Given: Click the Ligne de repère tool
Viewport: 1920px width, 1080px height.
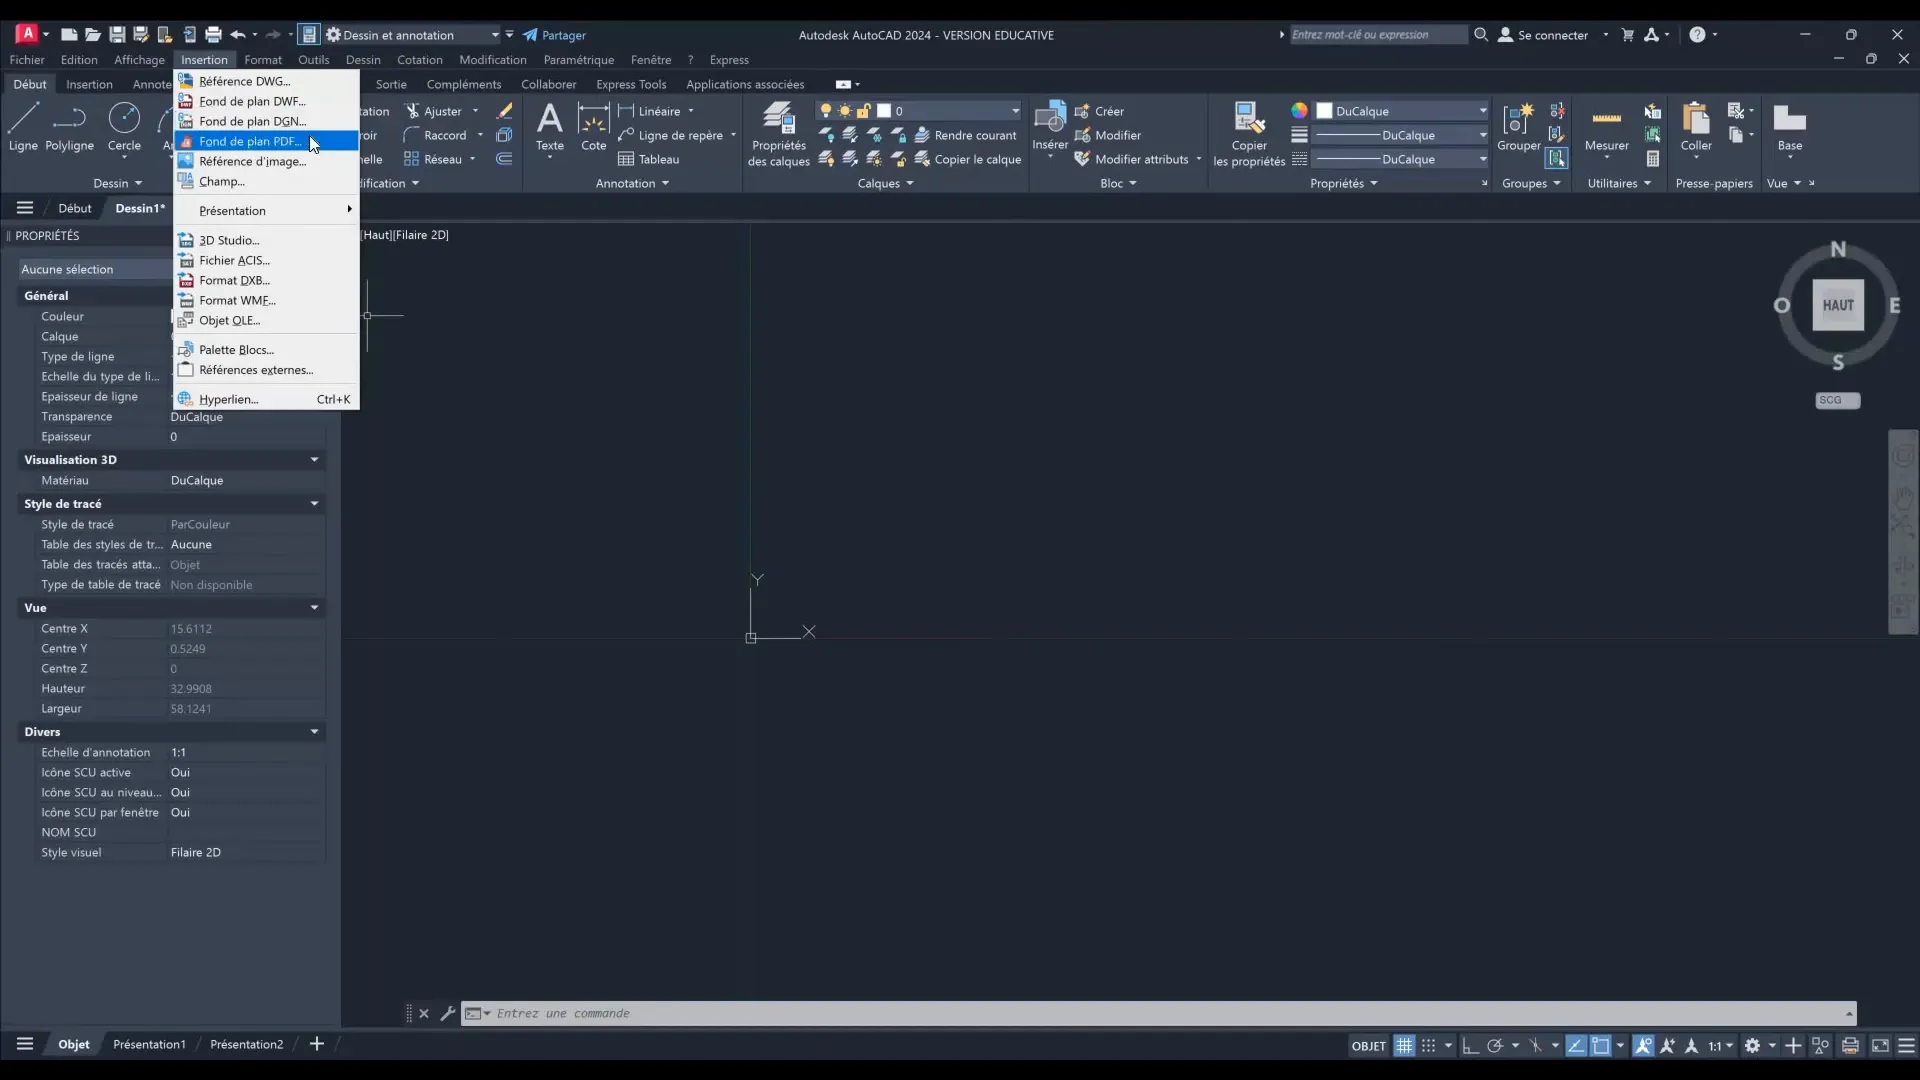Looking at the screenshot, I should [670, 135].
